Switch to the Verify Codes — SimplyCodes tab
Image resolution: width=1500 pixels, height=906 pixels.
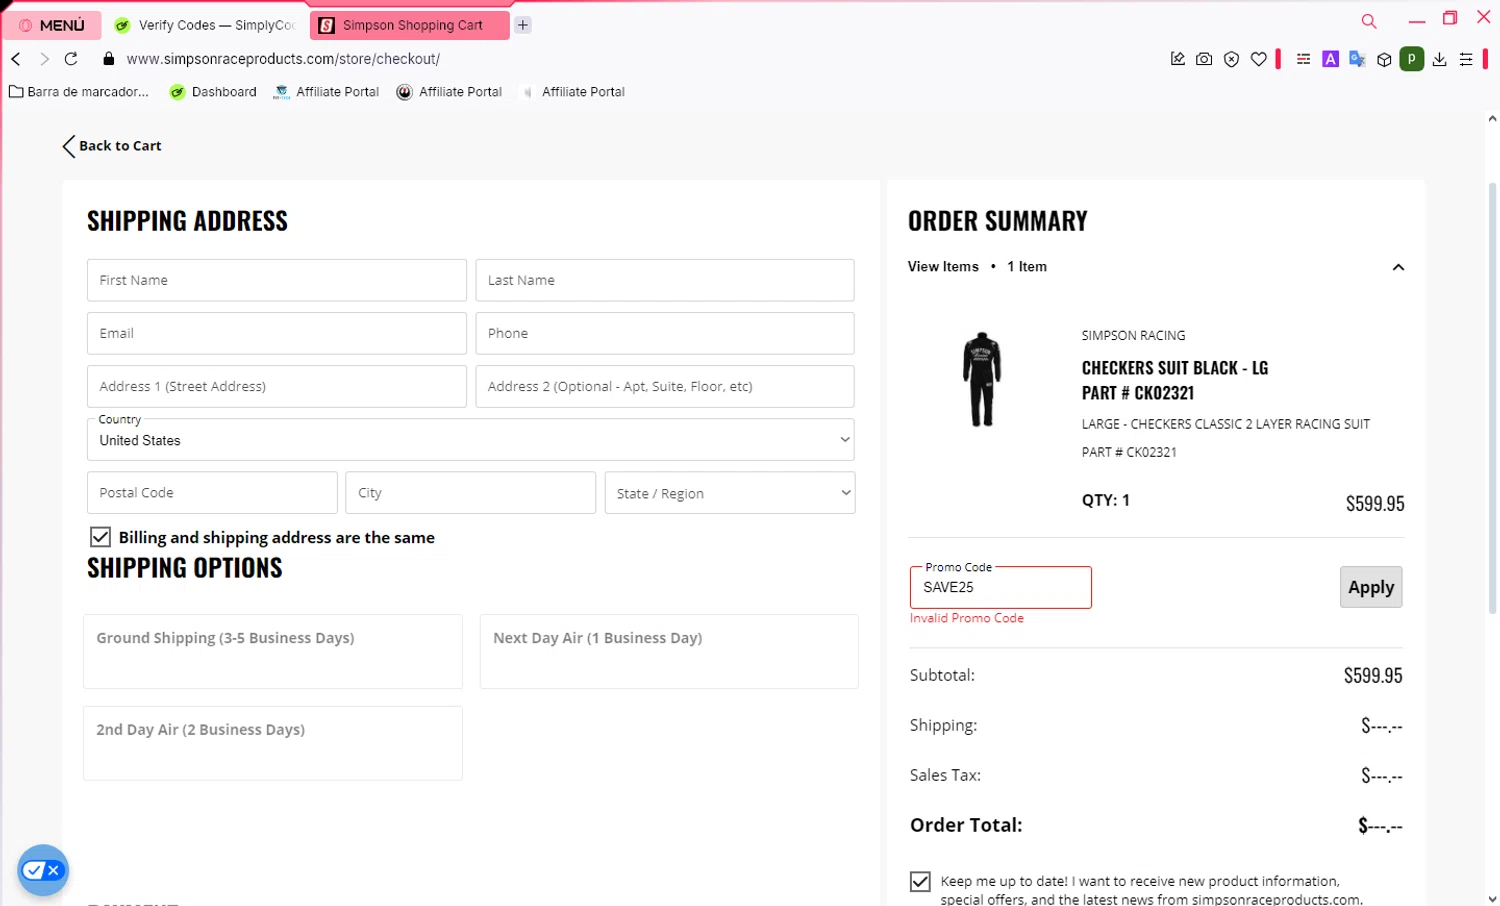tap(205, 25)
